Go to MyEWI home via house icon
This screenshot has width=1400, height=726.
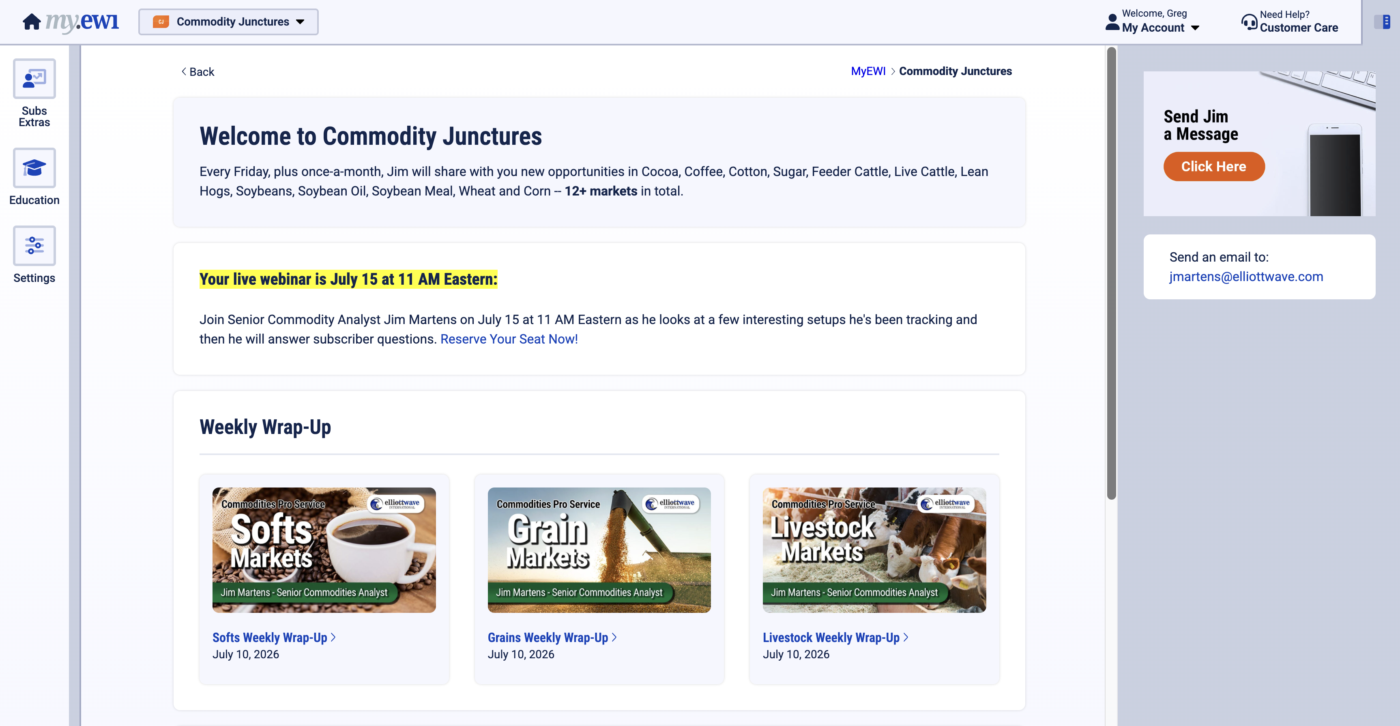pos(32,22)
